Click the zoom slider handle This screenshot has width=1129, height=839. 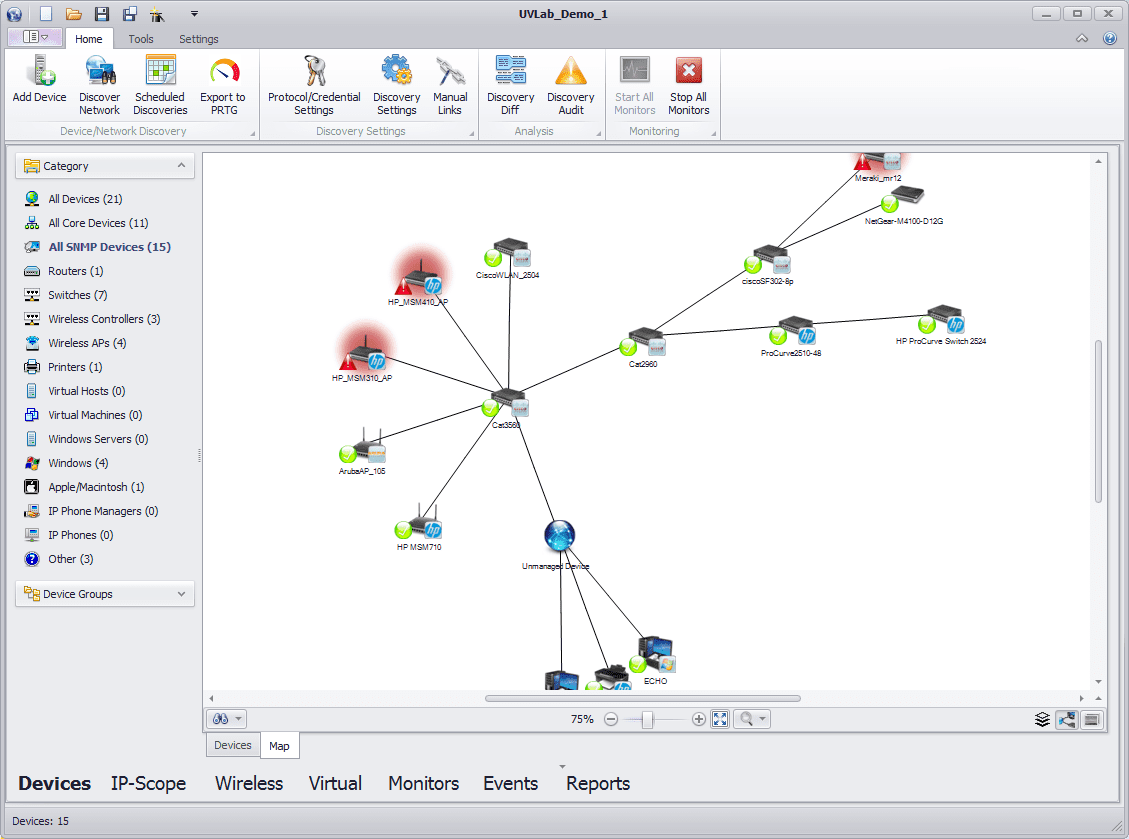[x=647, y=719]
